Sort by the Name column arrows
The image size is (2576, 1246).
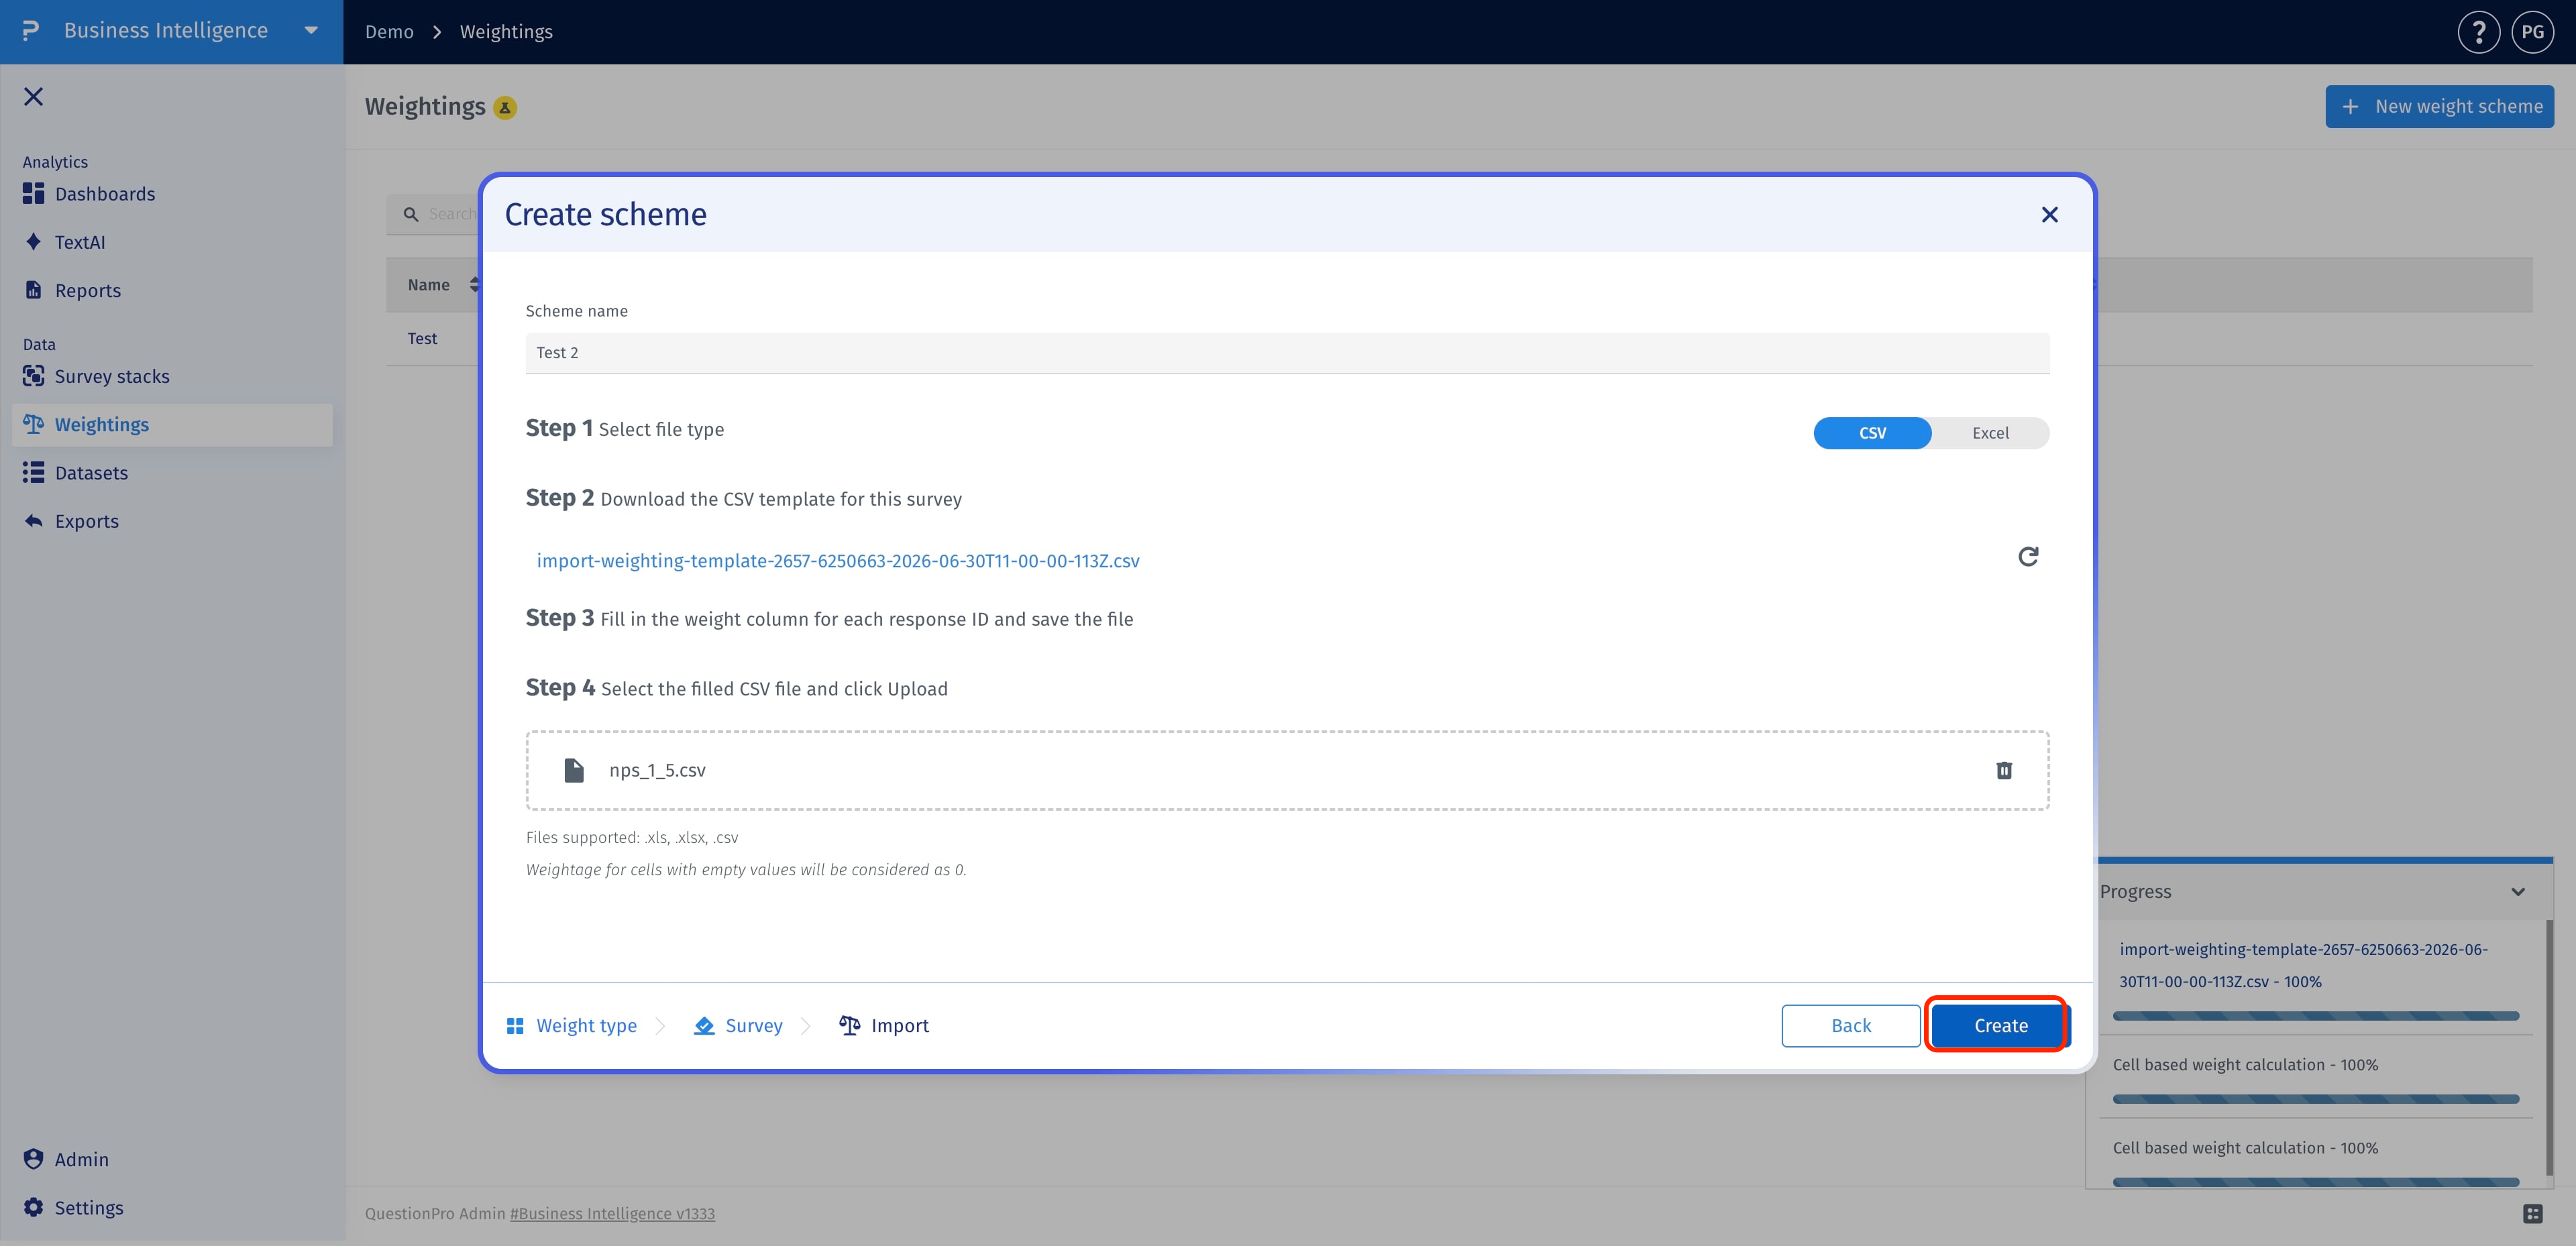(x=474, y=285)
